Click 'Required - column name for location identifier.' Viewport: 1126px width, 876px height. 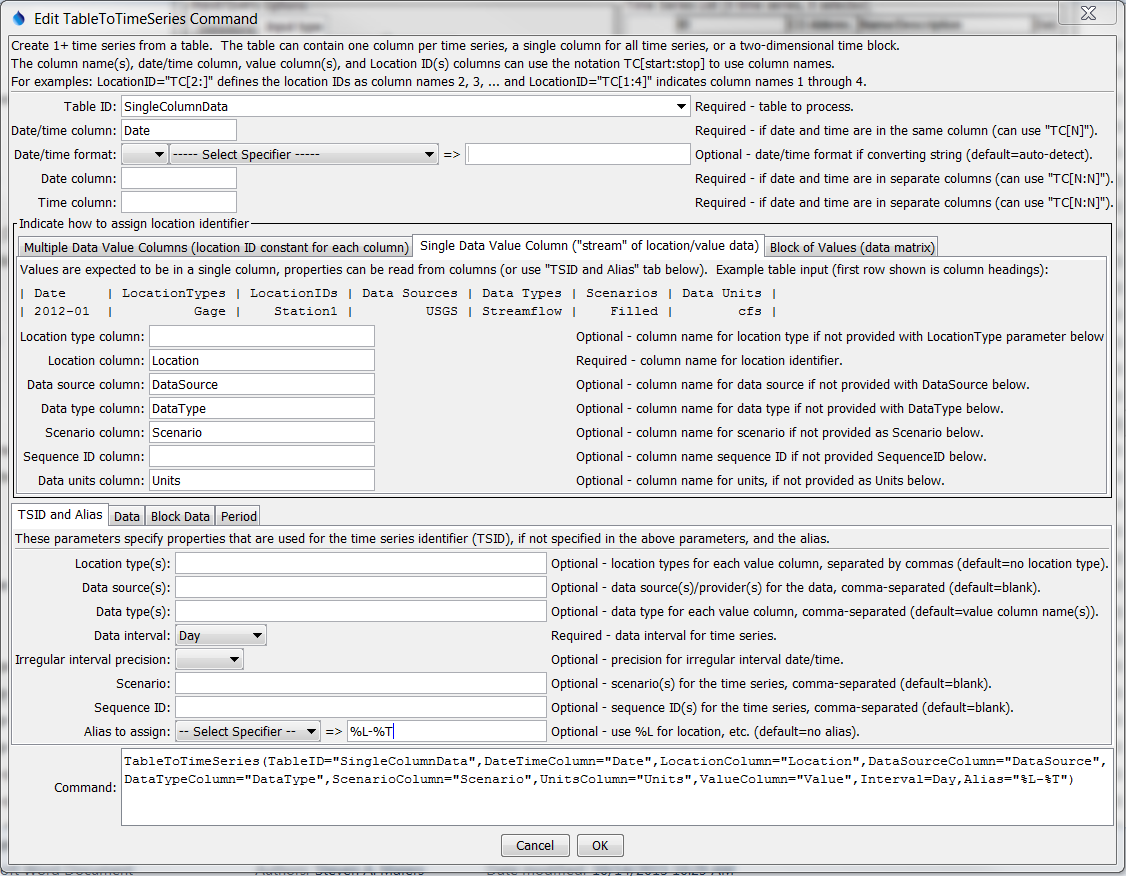[709, 360]
